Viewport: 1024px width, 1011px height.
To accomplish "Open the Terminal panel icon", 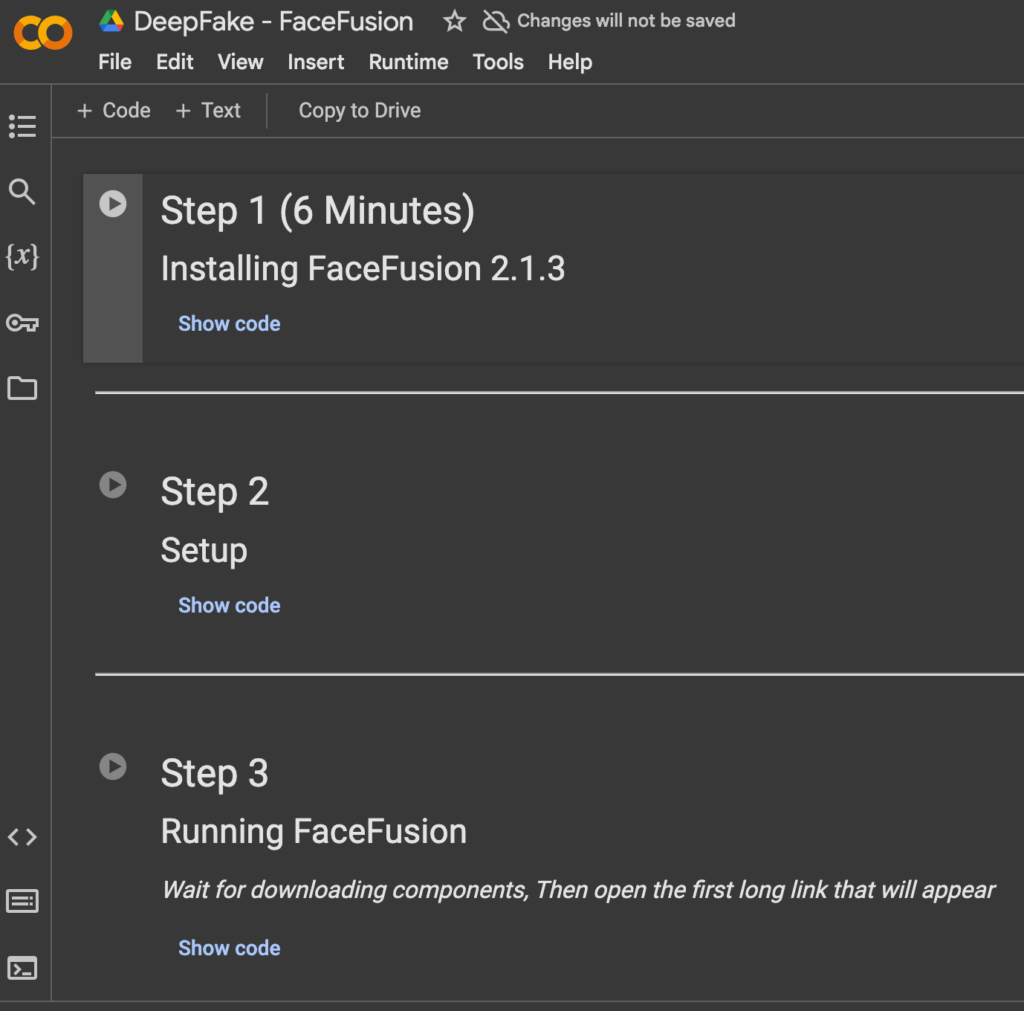I will (x=22, y=968).
